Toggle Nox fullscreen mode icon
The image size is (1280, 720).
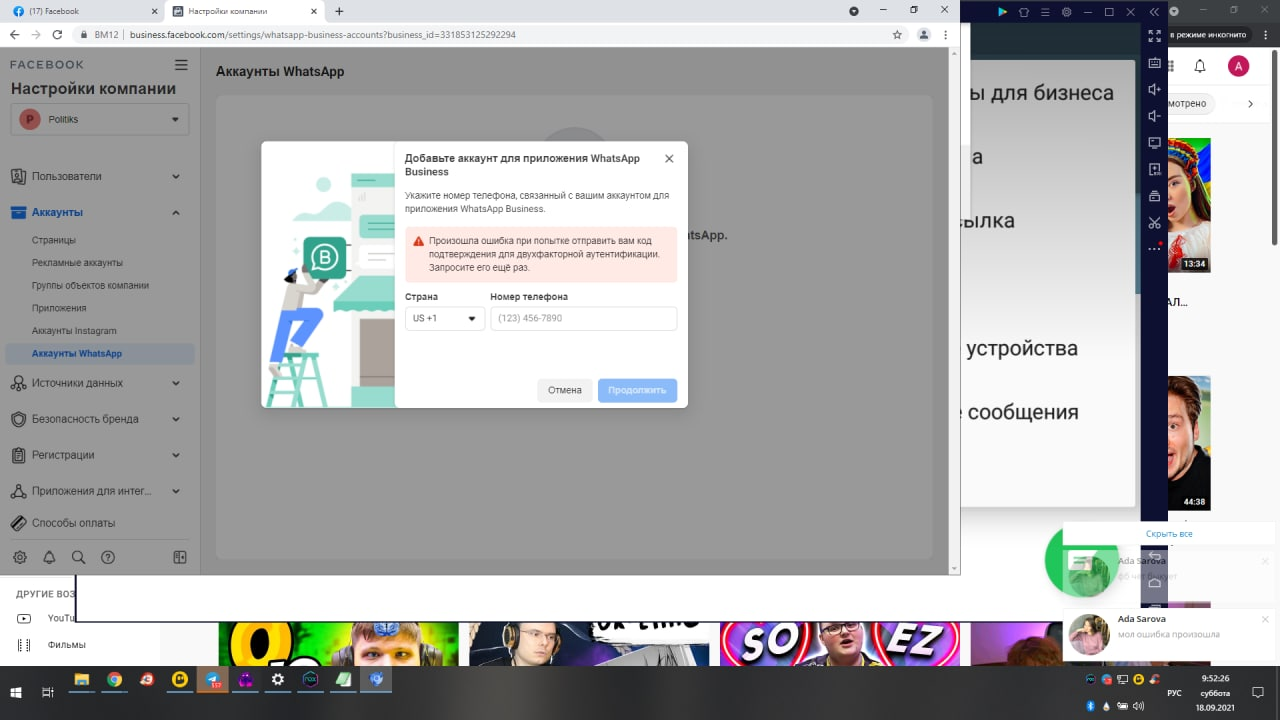click(1154, 36)
